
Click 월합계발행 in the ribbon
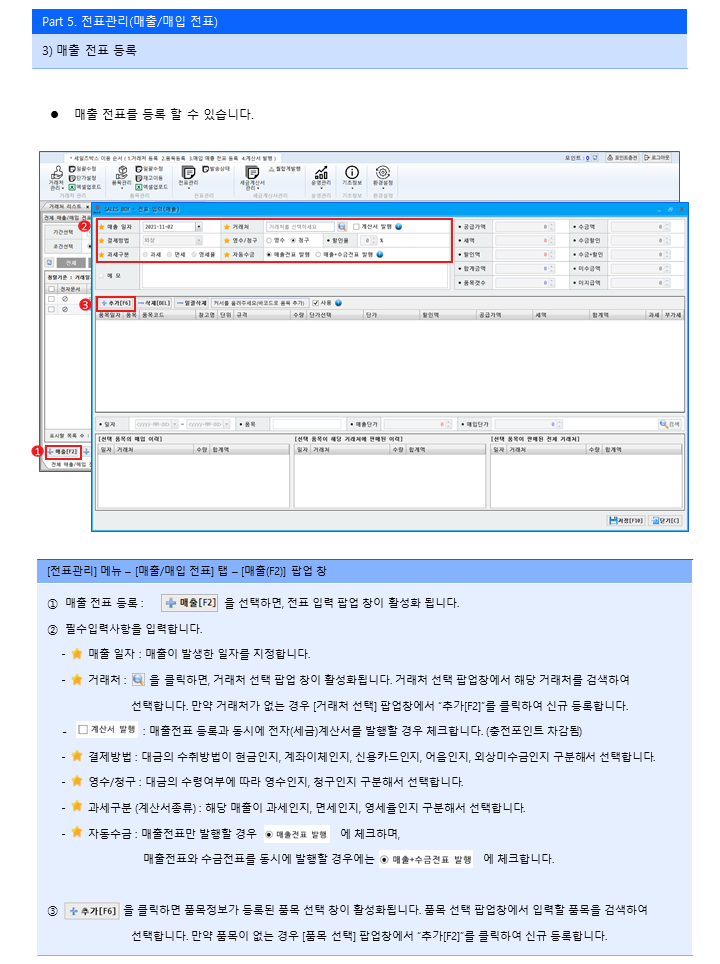click(285, 168)
